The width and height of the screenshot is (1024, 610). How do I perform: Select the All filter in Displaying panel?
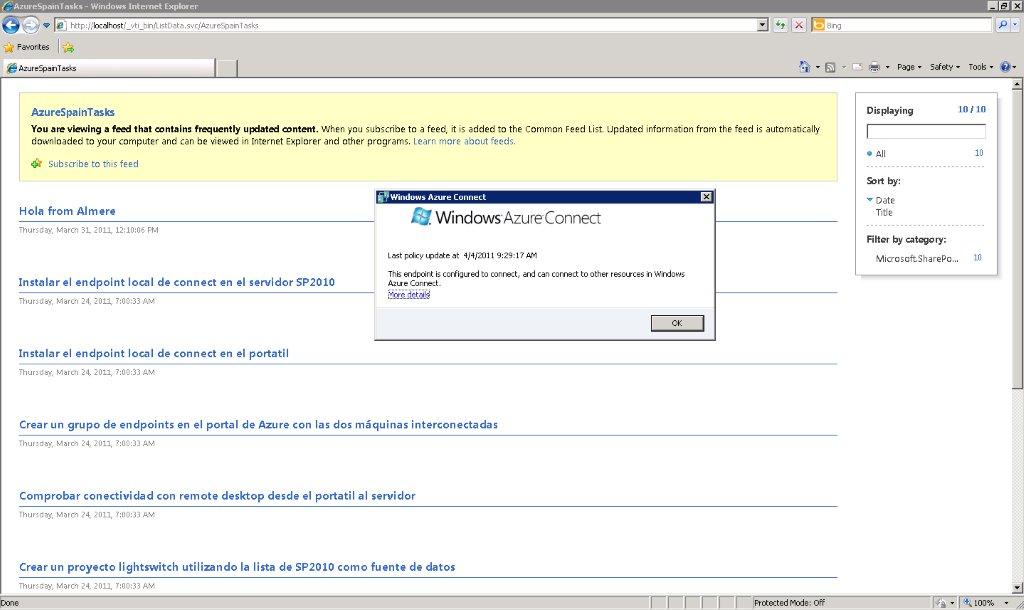[880, 154]
